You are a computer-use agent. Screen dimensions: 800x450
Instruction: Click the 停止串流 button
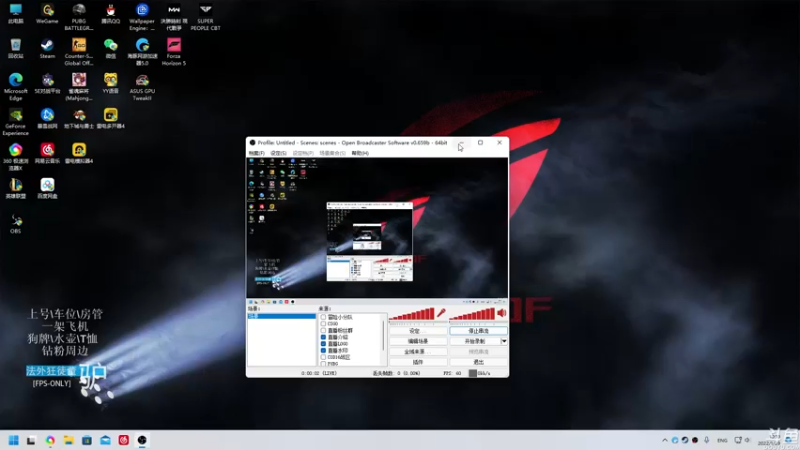coord(478,331)
